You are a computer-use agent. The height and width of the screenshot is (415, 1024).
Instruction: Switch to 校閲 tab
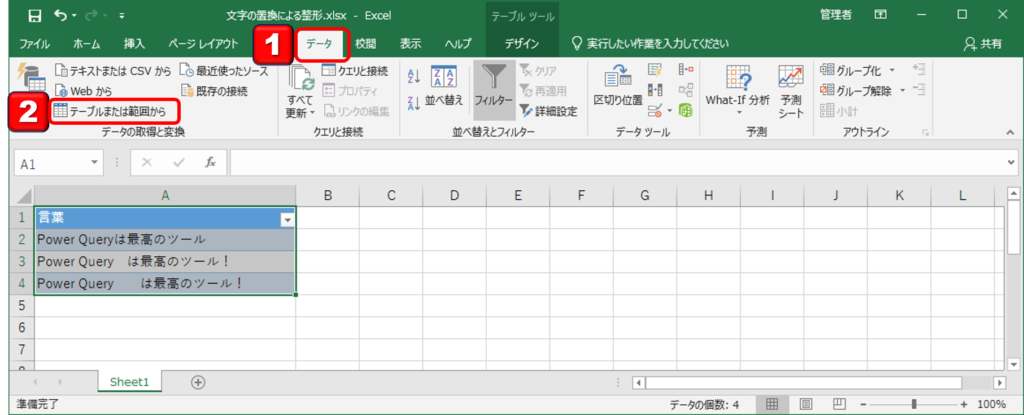(366, 44)
